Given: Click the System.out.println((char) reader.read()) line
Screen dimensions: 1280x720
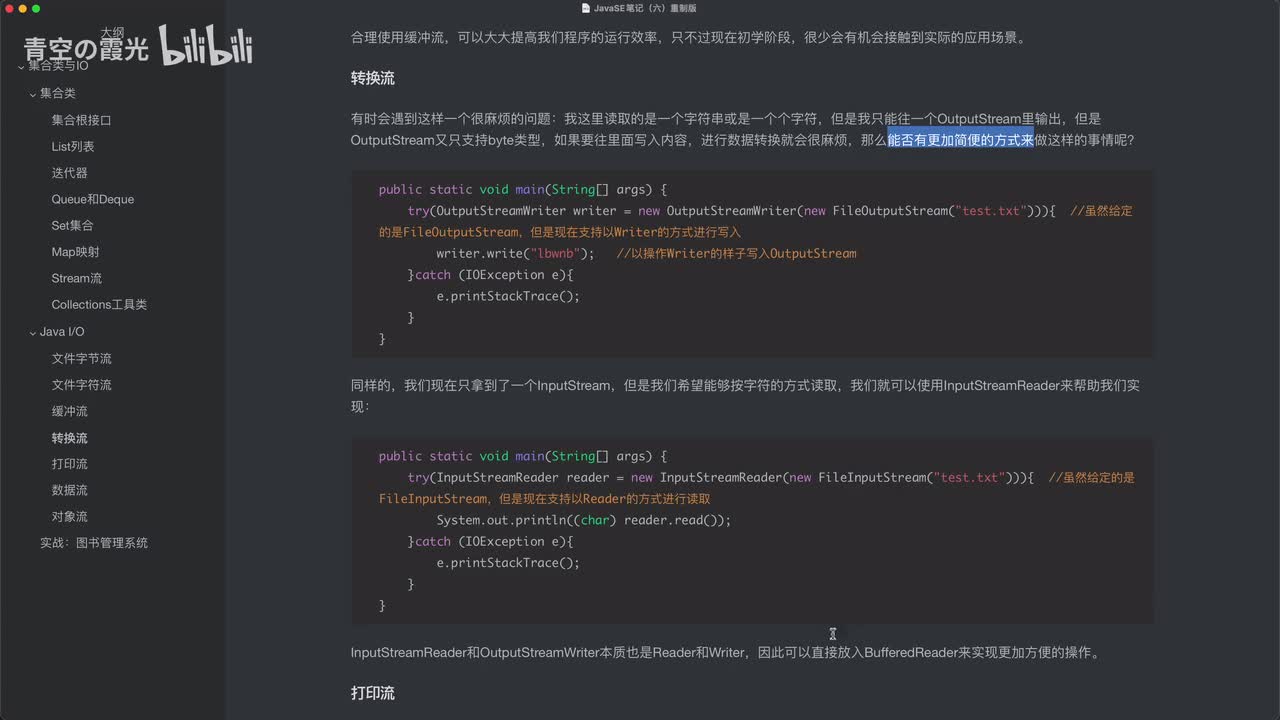Looking at the screenshot, I should 584,520.
